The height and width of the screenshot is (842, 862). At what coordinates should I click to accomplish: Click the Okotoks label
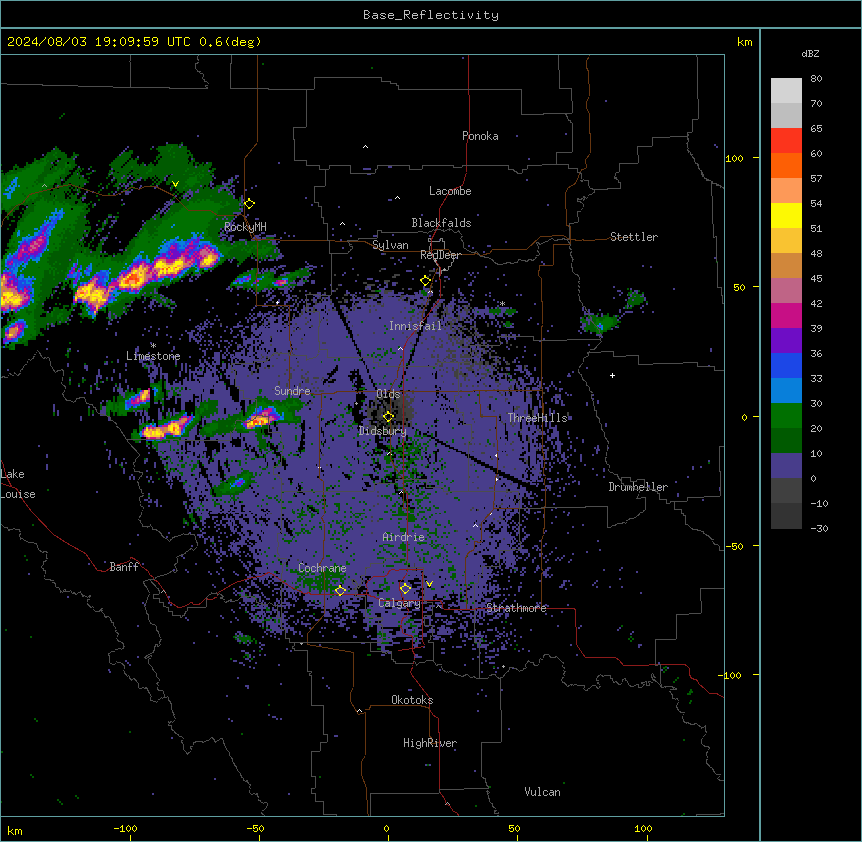click(412, 700)
